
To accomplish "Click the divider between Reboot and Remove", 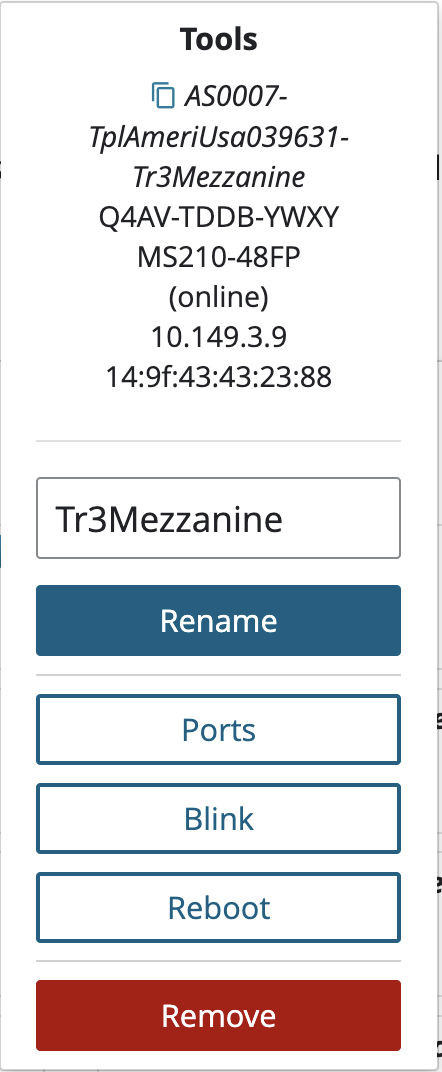I will click(x=219, y=961).
